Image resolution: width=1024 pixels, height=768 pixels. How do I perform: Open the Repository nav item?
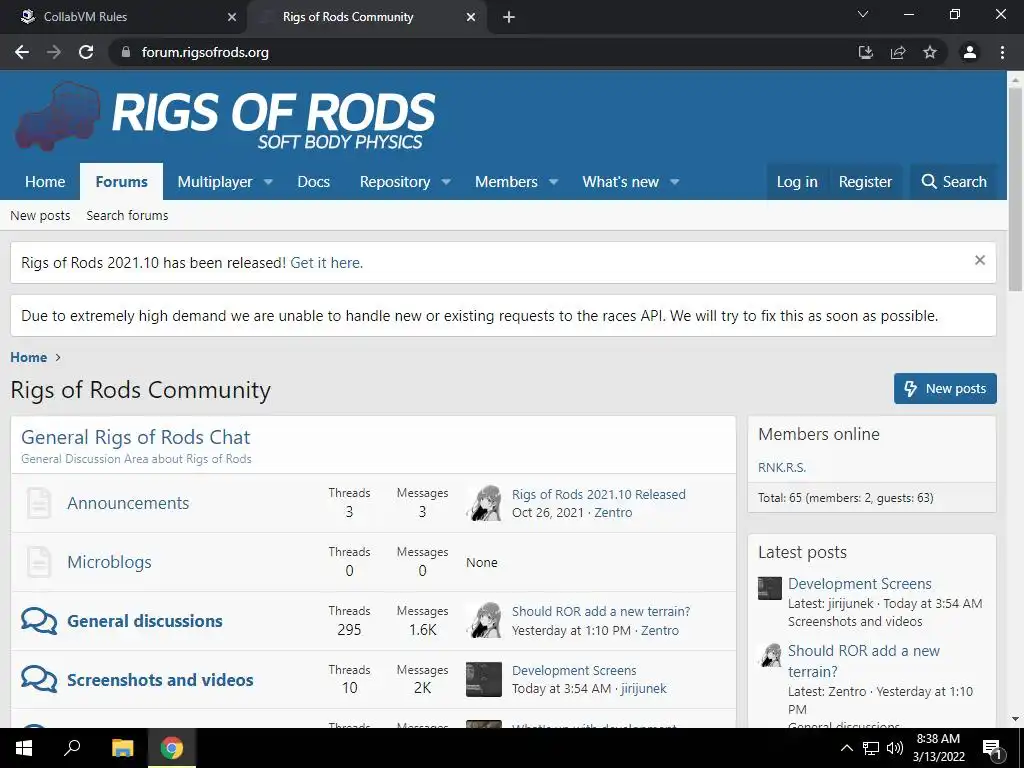pos(395,182)
